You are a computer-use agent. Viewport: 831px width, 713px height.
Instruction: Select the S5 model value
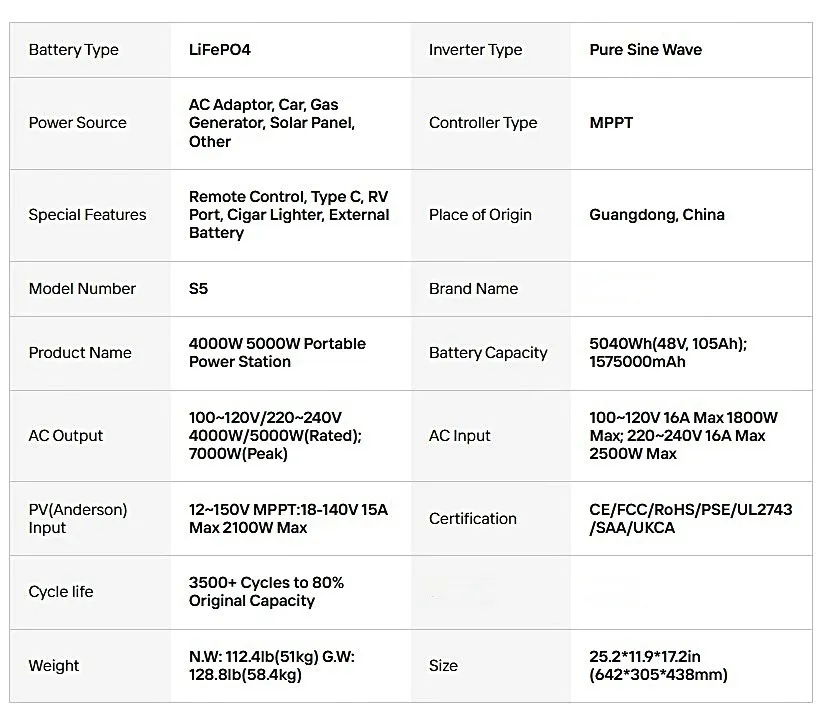pyautogui.click(x=198, y=289)
